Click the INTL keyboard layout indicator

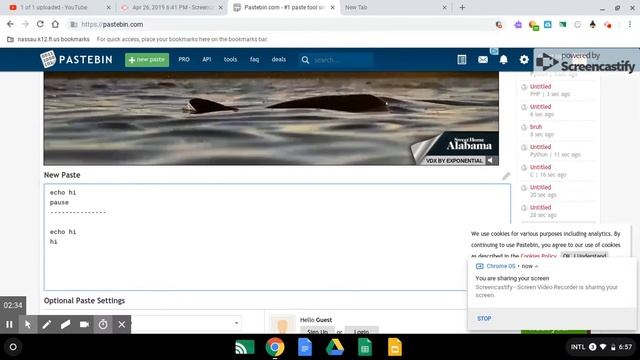tap(578, 347)
